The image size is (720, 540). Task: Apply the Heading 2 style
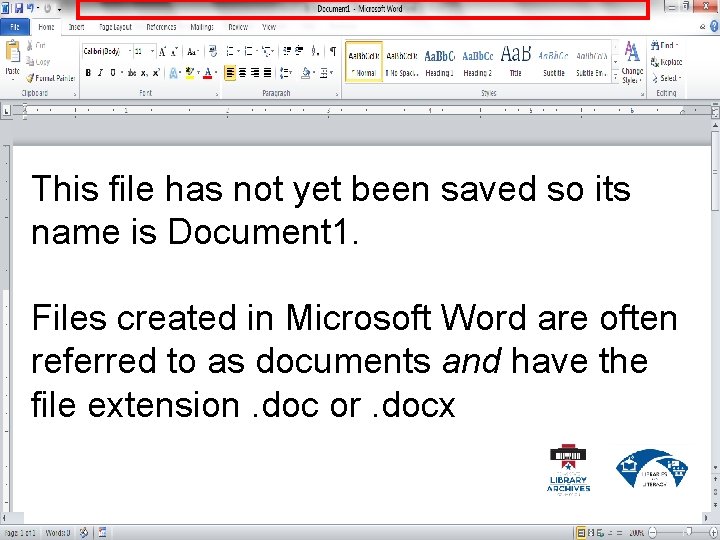[x=478, y=62]
